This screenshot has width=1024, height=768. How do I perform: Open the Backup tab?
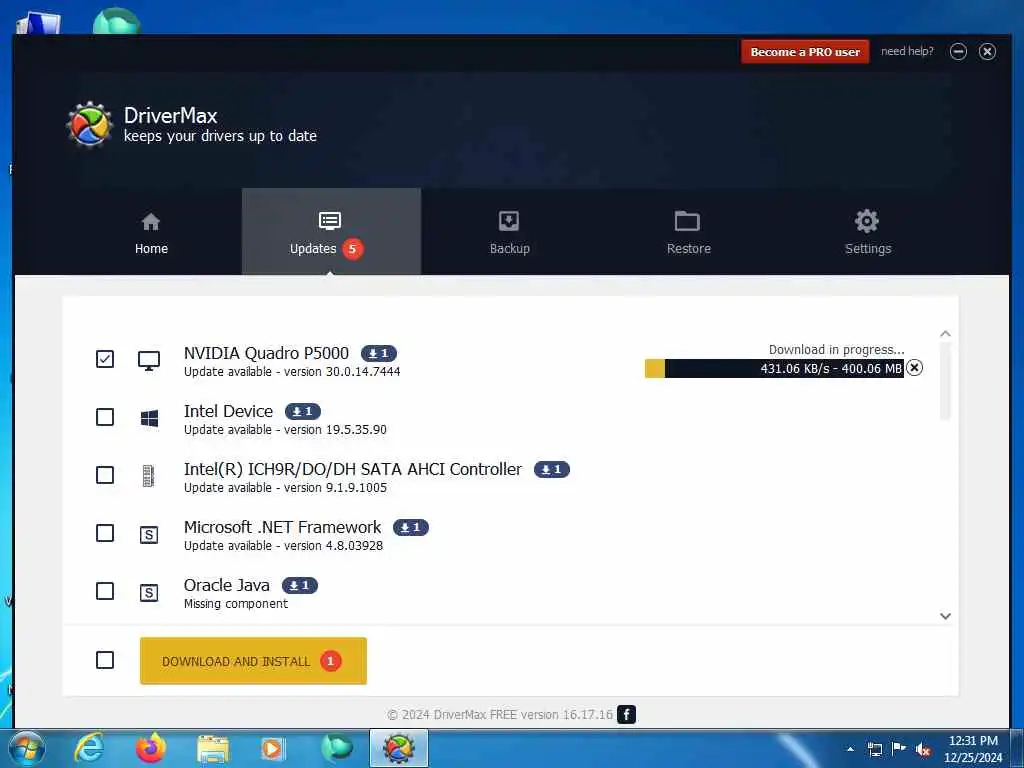coord(509,232)
